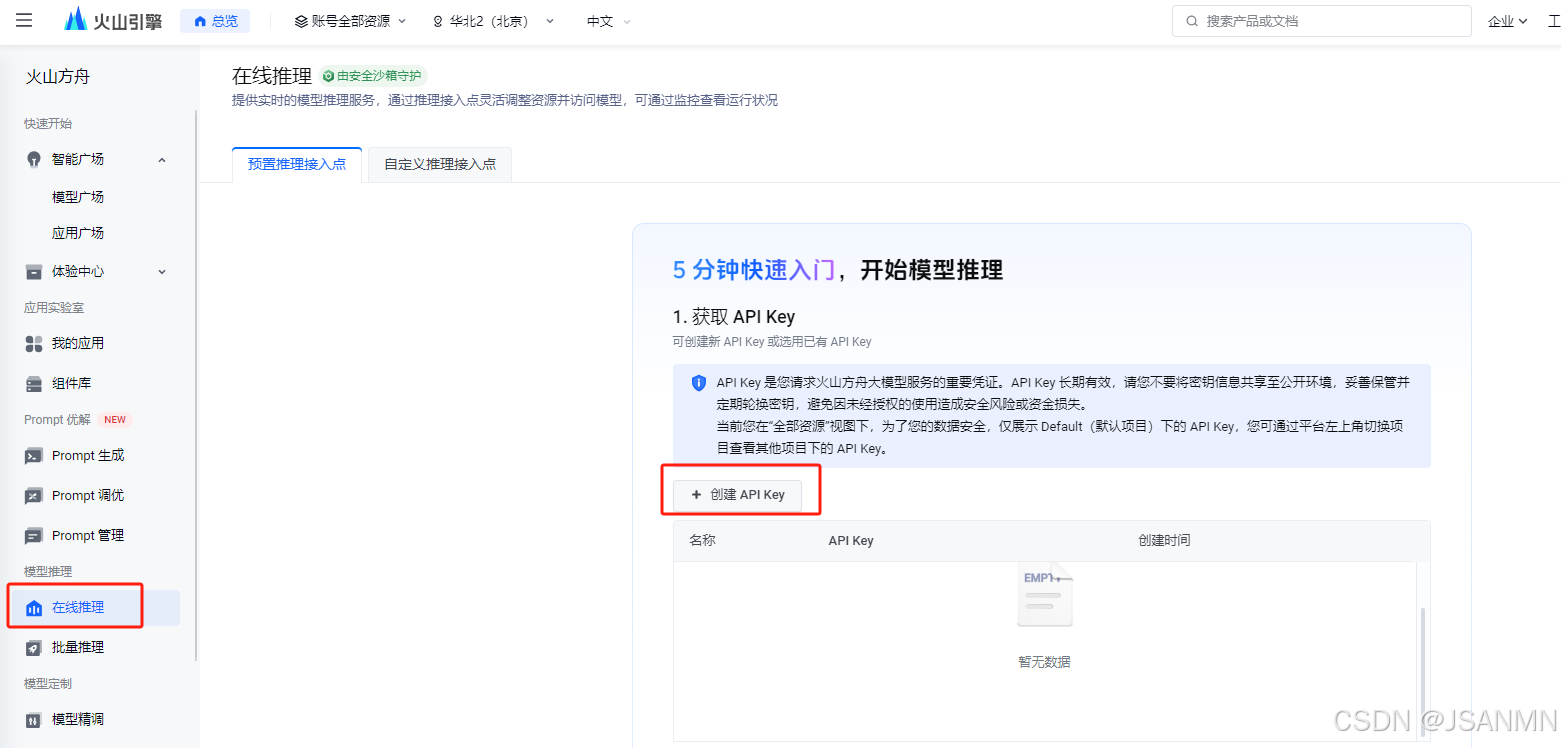Screen dimensions: 1561x748
Task: Open 我的应用 in the sidebar
Action: click(x=78, y=343)
